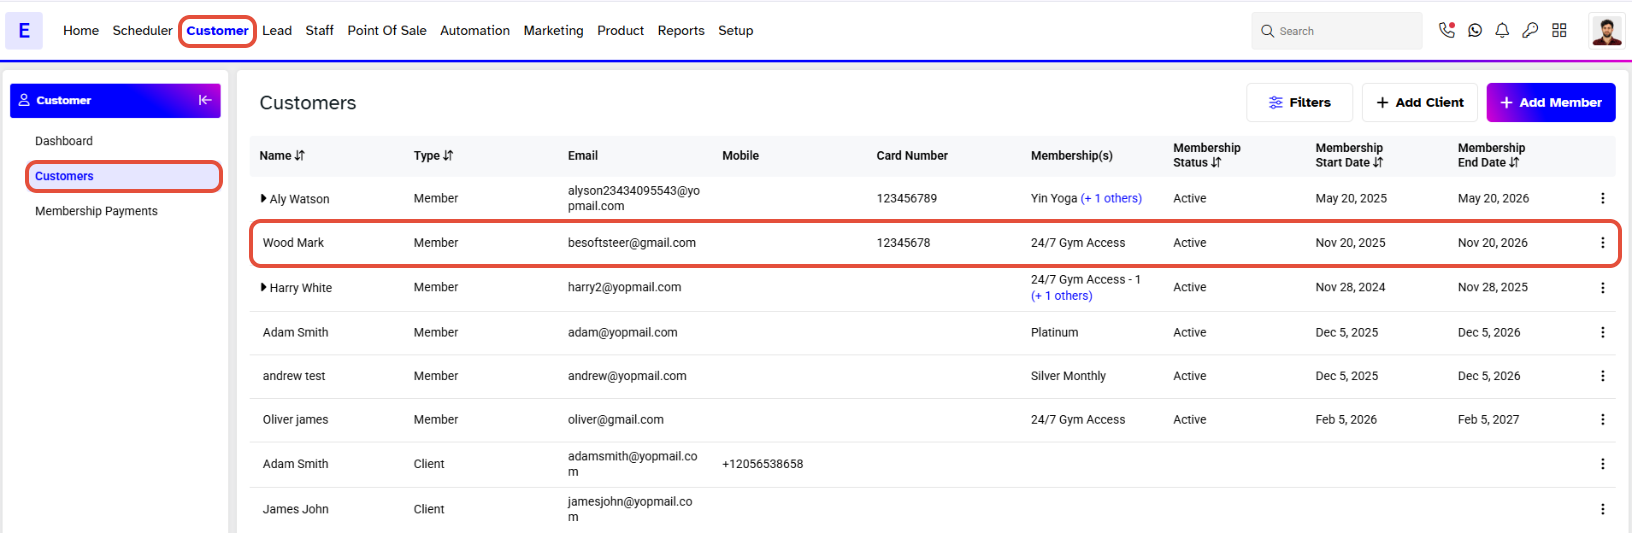Open row options for Adam Smith Platinum member
The height and width of the screenshot is (533, 1632).
pyautogui.click(x=1602, y=333)
